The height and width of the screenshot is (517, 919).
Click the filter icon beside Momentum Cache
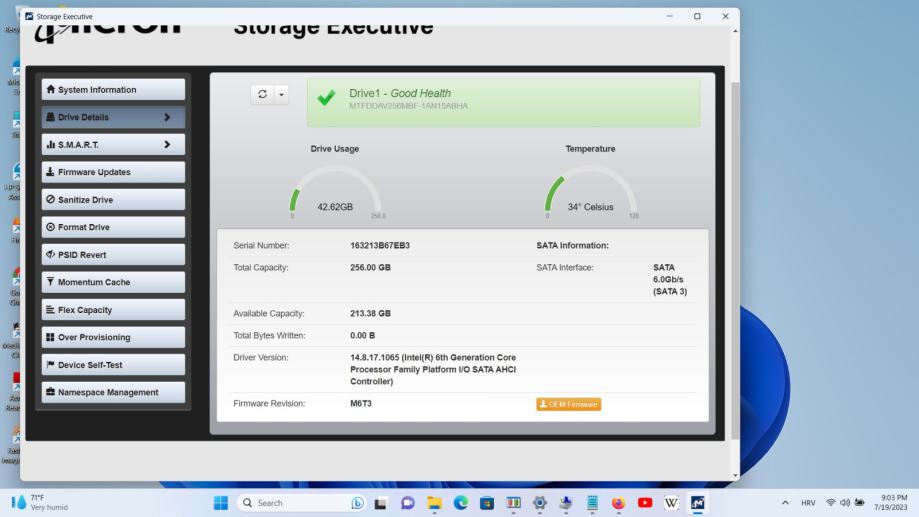[x=50, y=282]
